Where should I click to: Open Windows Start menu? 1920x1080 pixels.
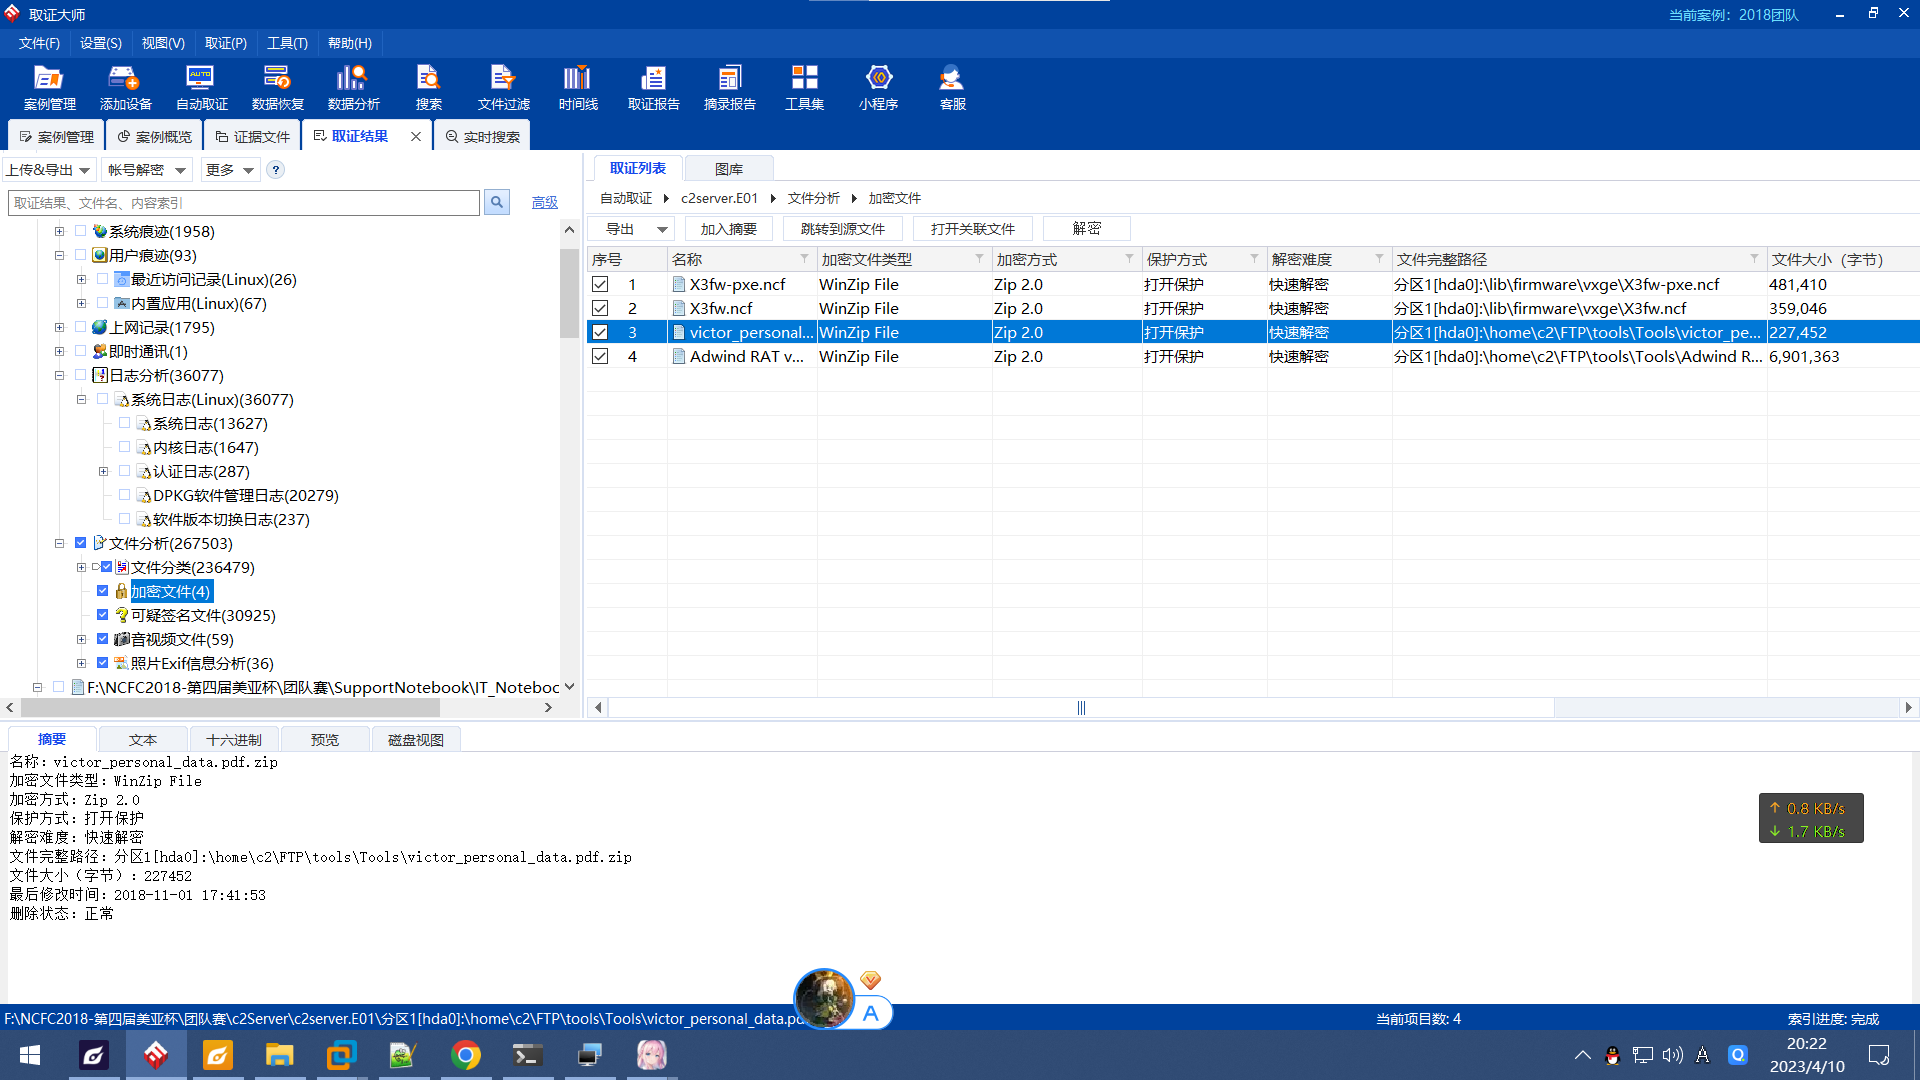tap(30, 1055)
